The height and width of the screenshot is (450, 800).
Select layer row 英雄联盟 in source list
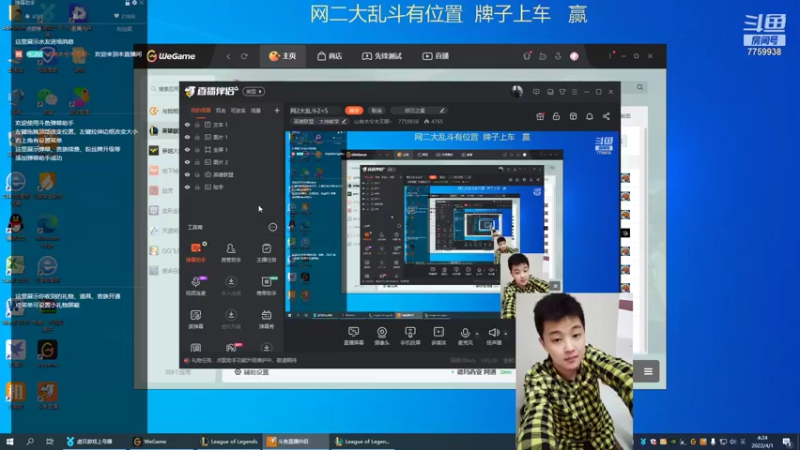[231, 174]
